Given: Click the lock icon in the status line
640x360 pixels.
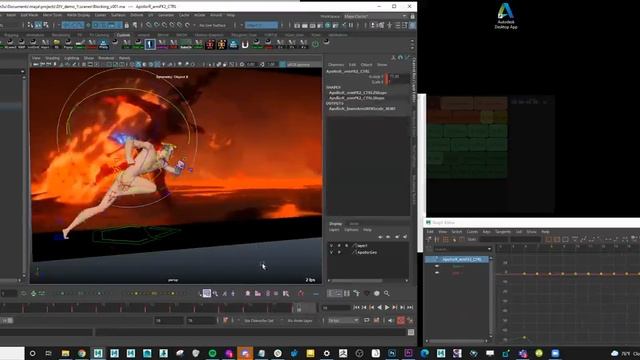Looking at the screenshot, I should pos(127,25).
